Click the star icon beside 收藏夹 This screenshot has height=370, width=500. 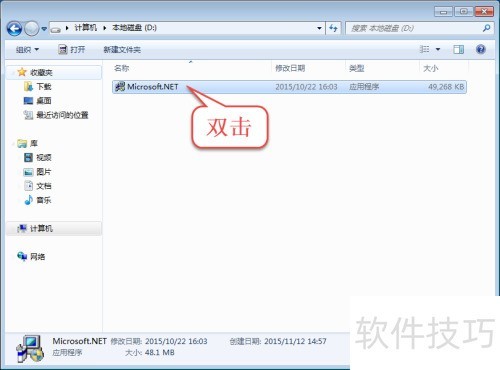coord(22,72)
